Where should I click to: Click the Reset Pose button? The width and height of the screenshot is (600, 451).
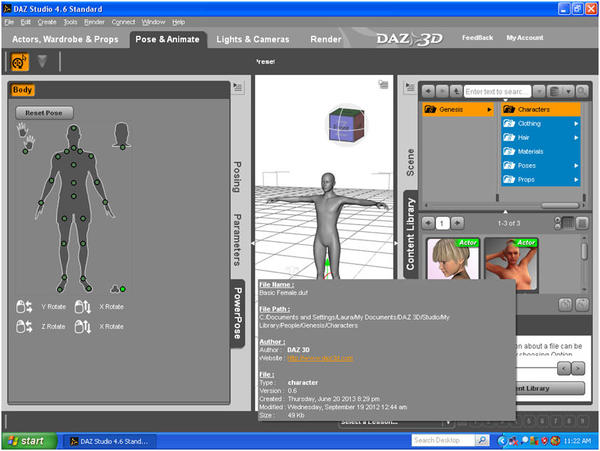(x=44, y=113)
